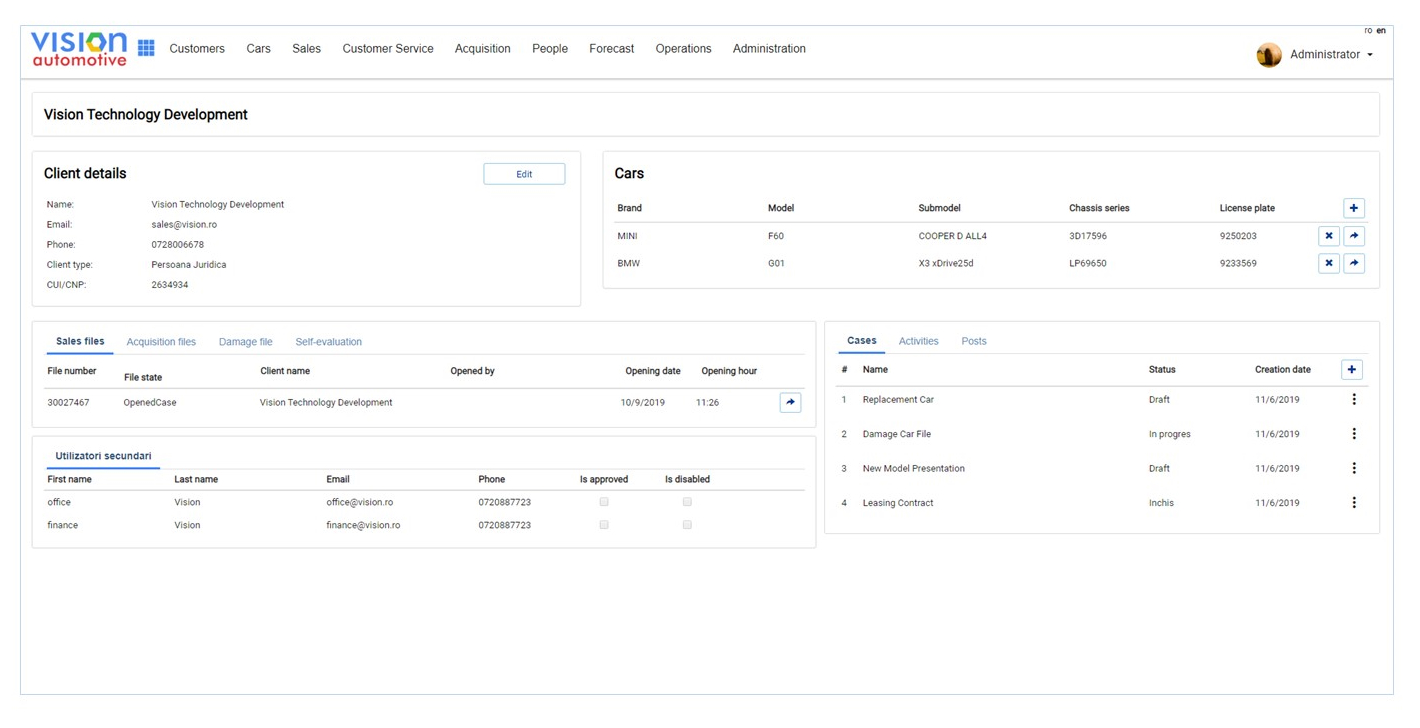Toggle Is disabled for finance user

[x=687, y=525]
